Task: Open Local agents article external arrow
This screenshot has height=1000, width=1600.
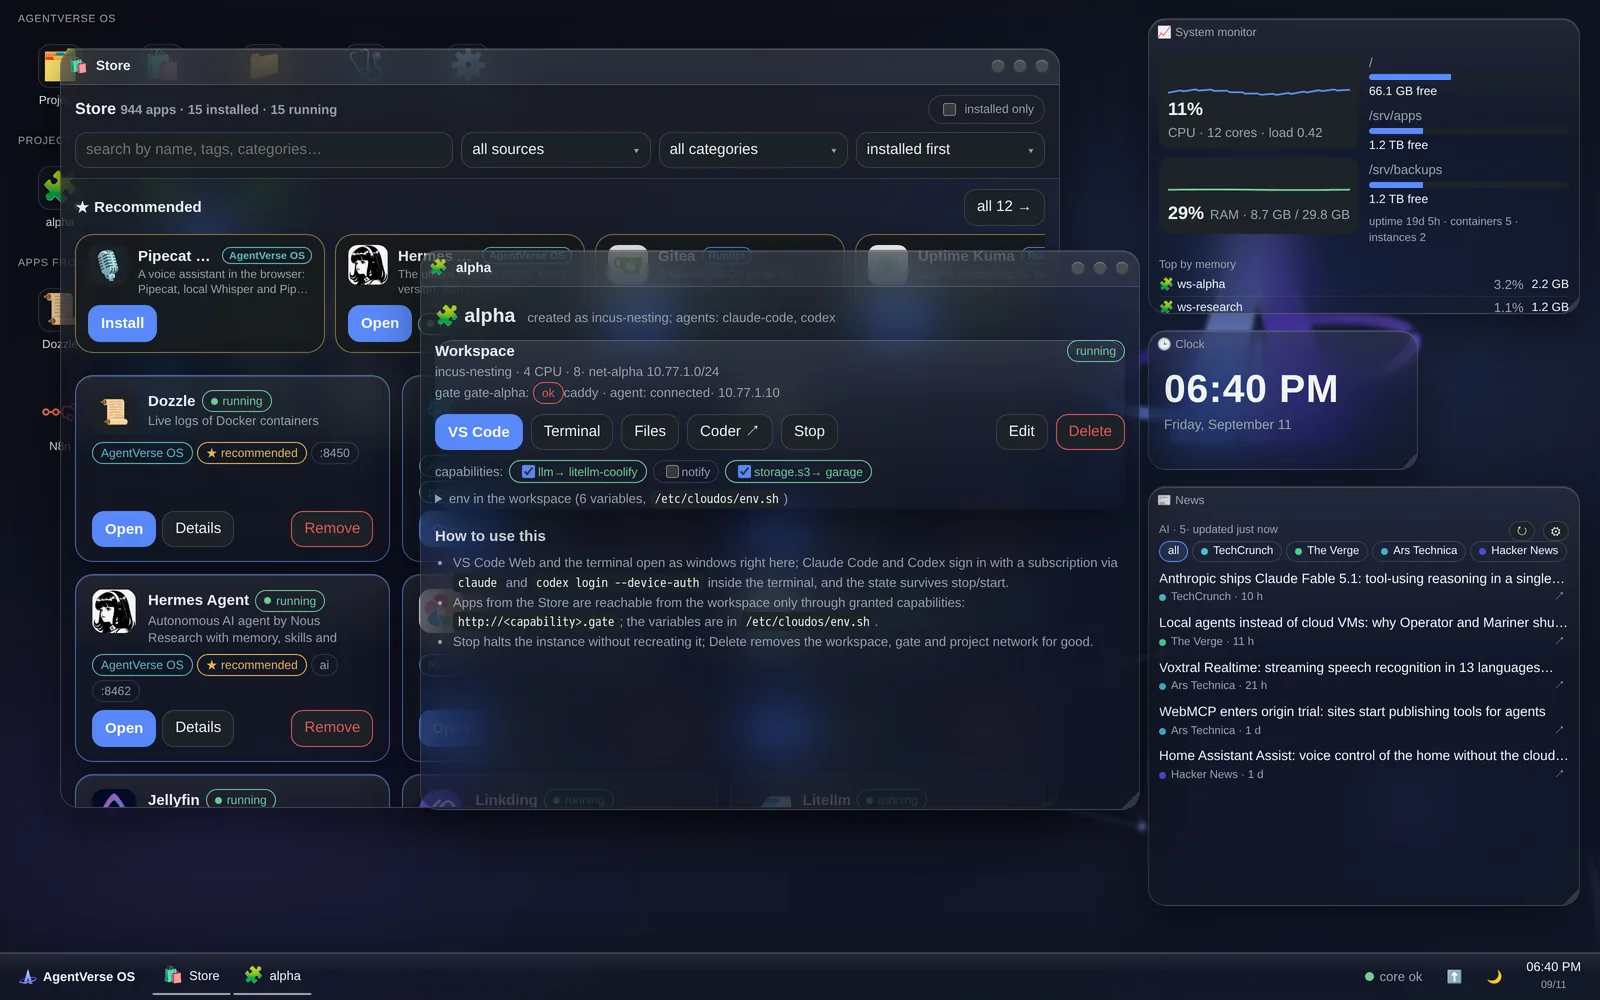Action: tap(1559, 641)
